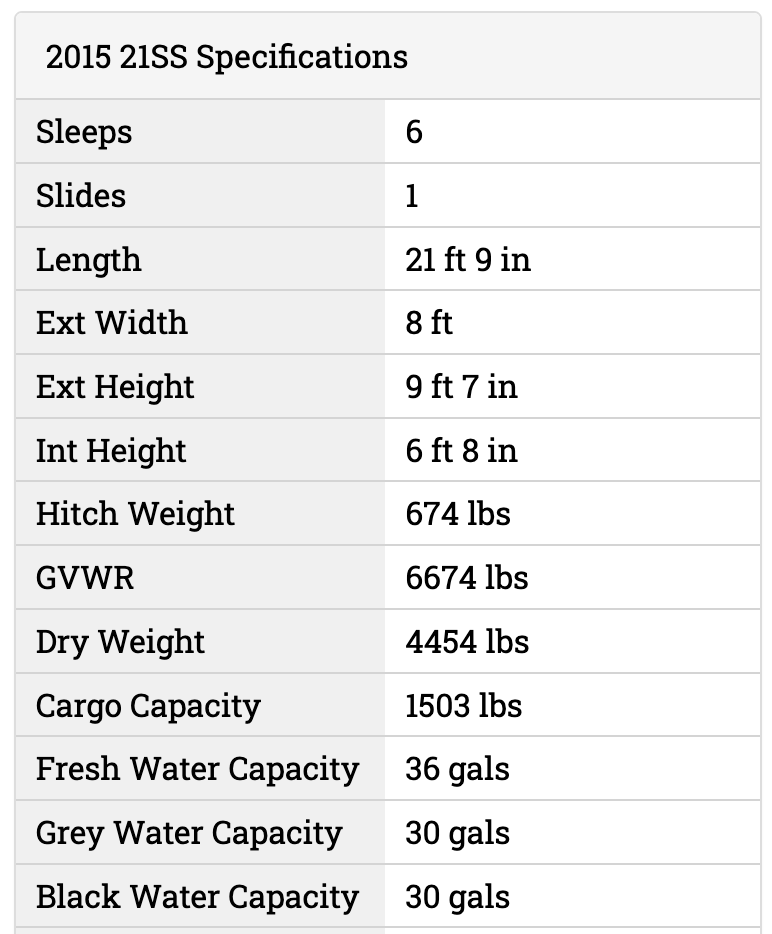The height and width of the screenshot is (934, 772).
Task: Click the Ext Height label
Action: point(115,387)
